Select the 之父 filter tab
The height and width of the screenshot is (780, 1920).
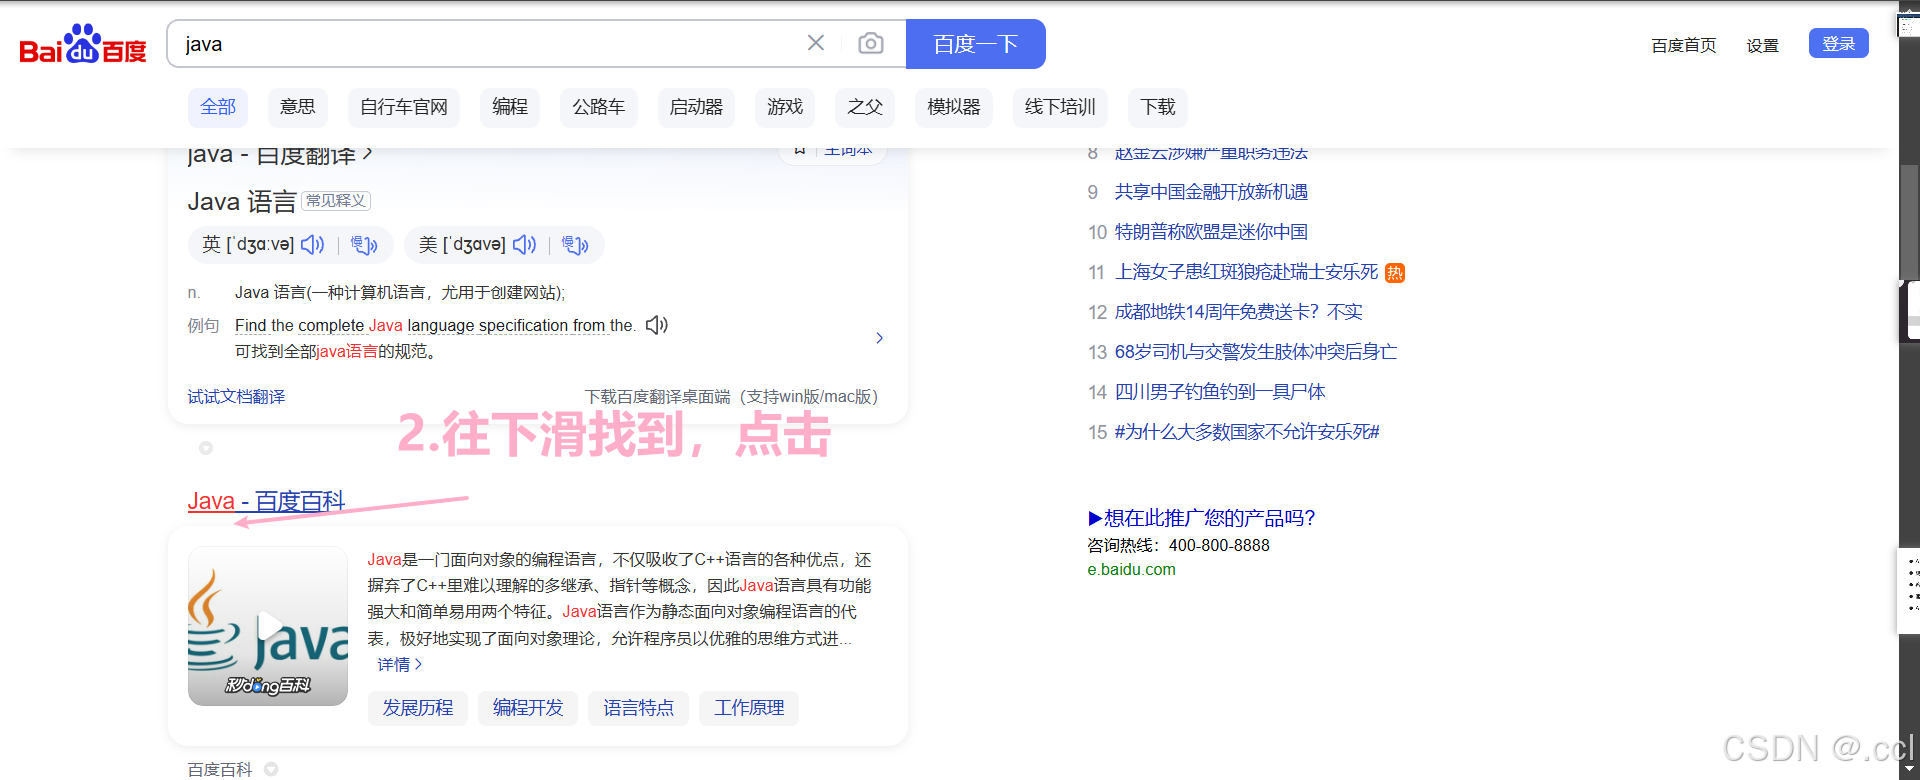coord(865,107)
